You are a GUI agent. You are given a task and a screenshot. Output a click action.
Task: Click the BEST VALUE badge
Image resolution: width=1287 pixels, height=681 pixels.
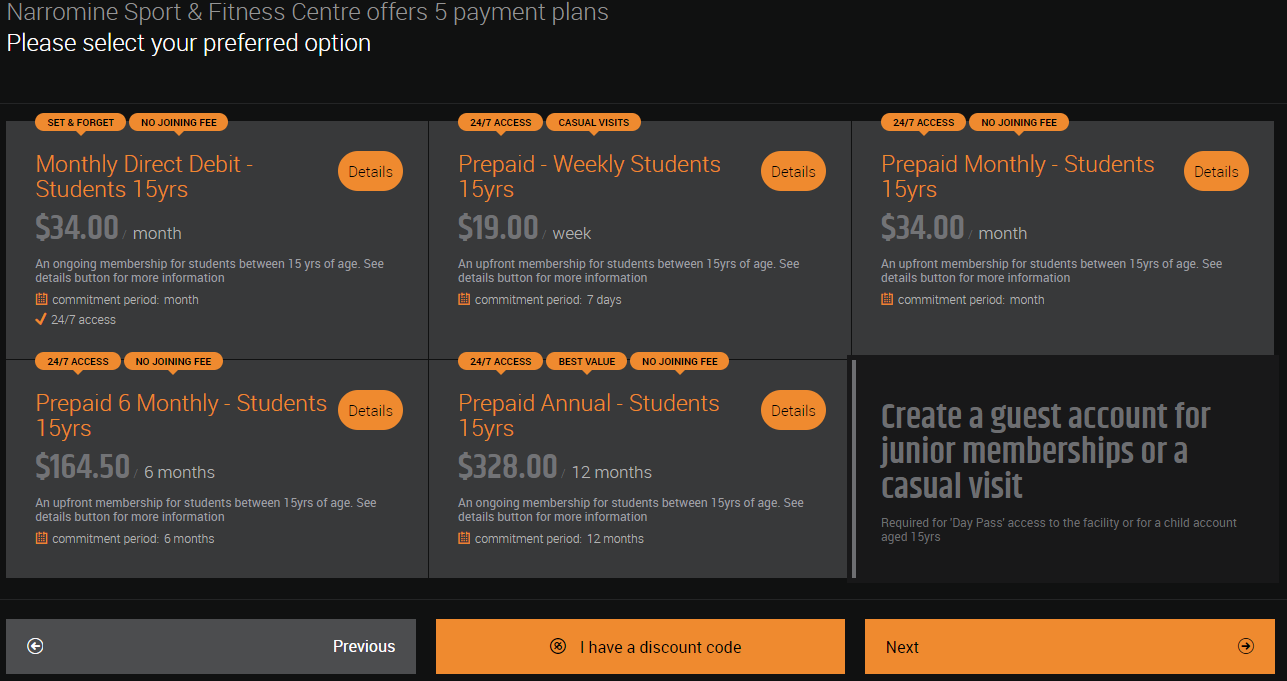(x=586, y=361)
